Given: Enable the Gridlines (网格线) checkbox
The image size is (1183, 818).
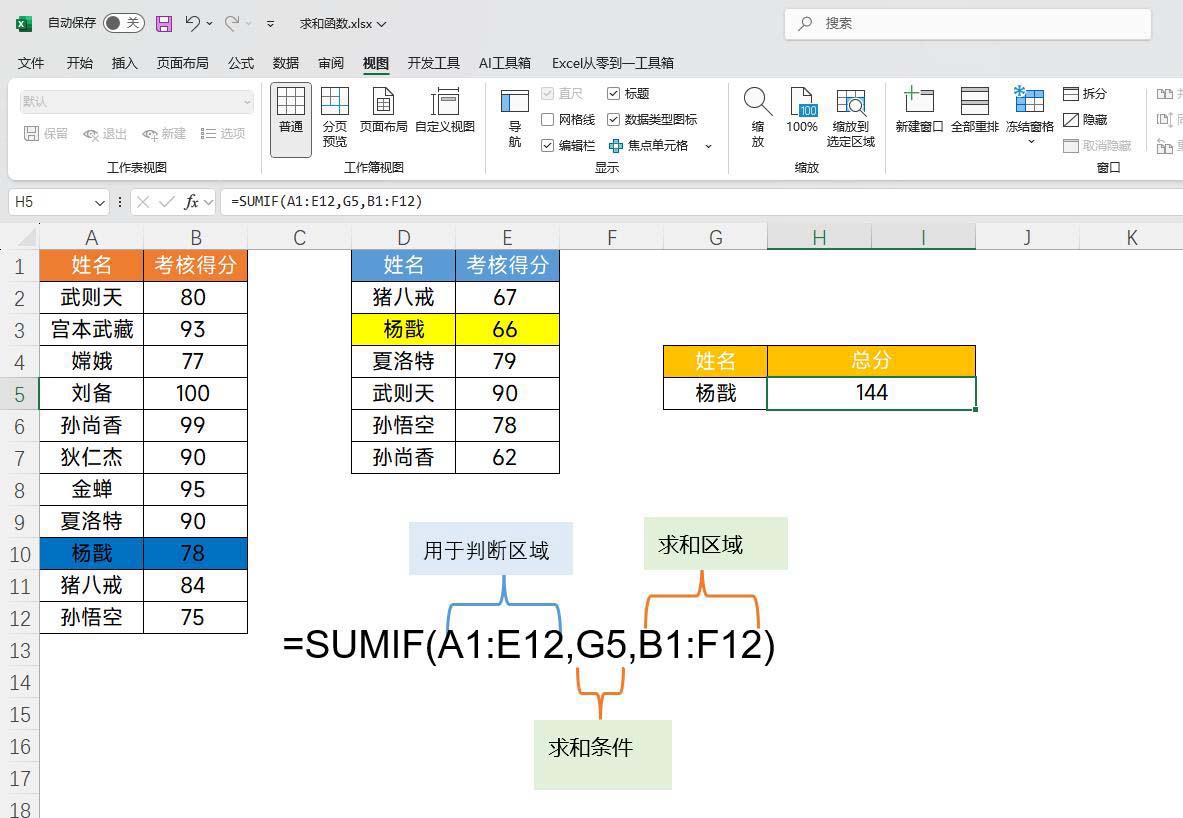Looking at the screenshot, I should coord(548,120).
